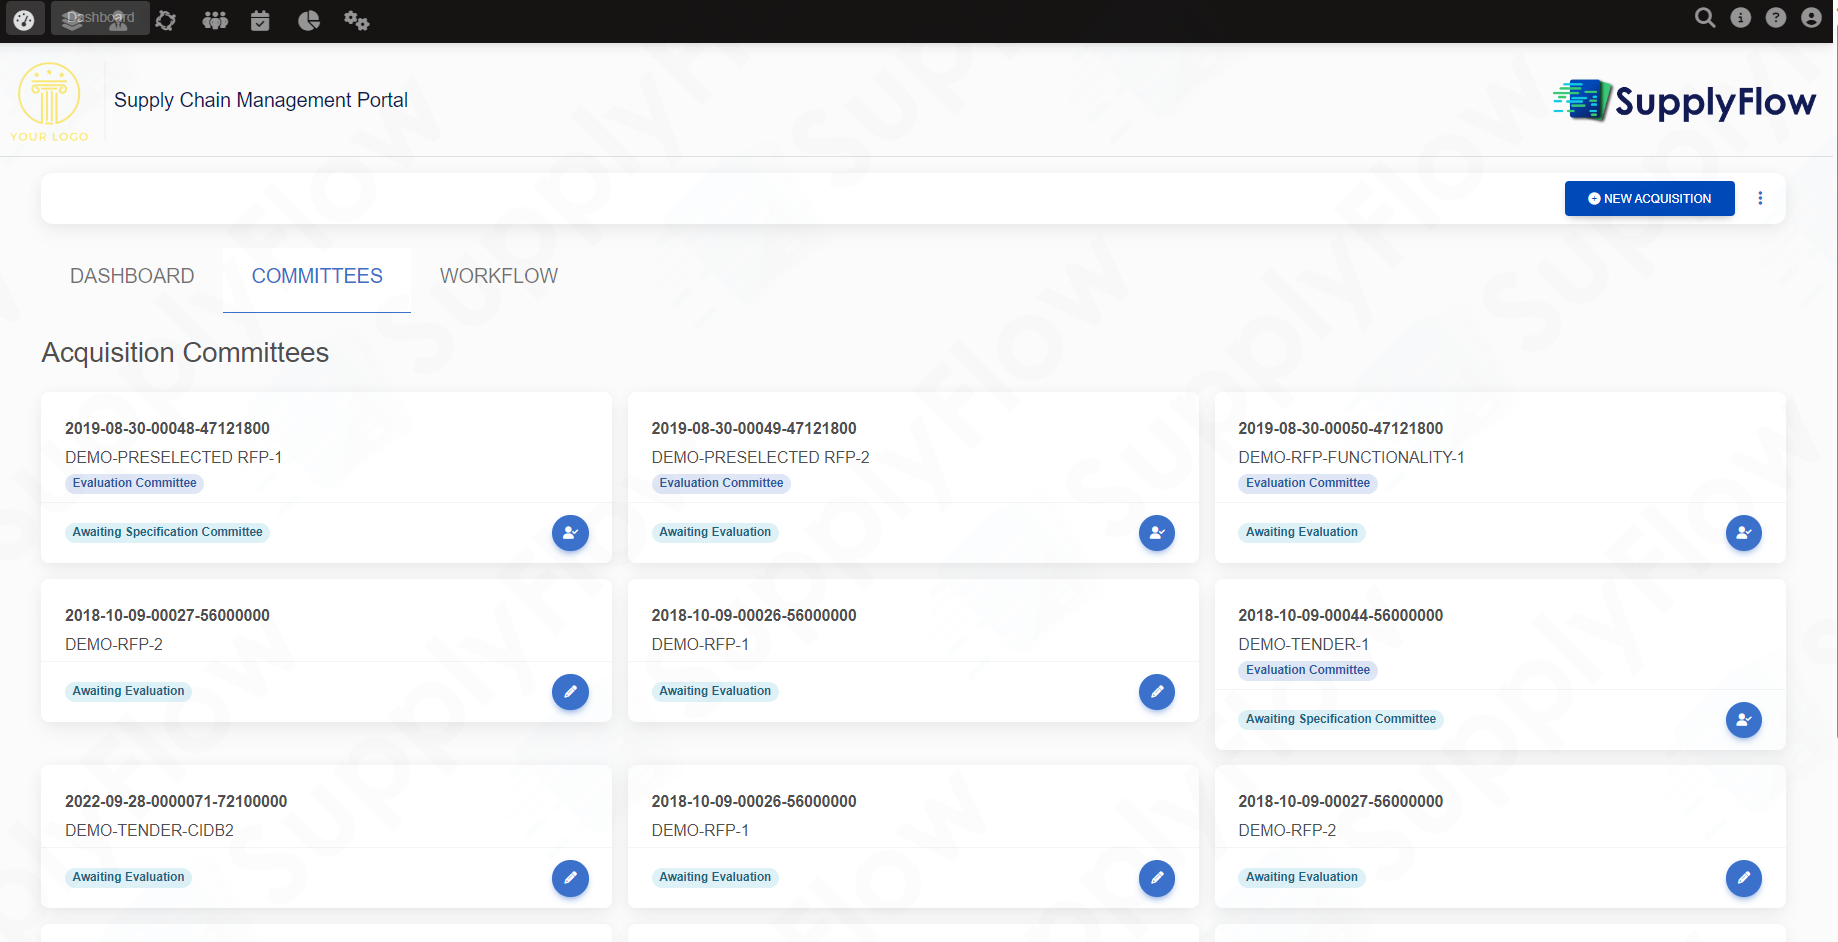Open the people group icon in top bar
1838x942 pixels.
click(215, 20)
